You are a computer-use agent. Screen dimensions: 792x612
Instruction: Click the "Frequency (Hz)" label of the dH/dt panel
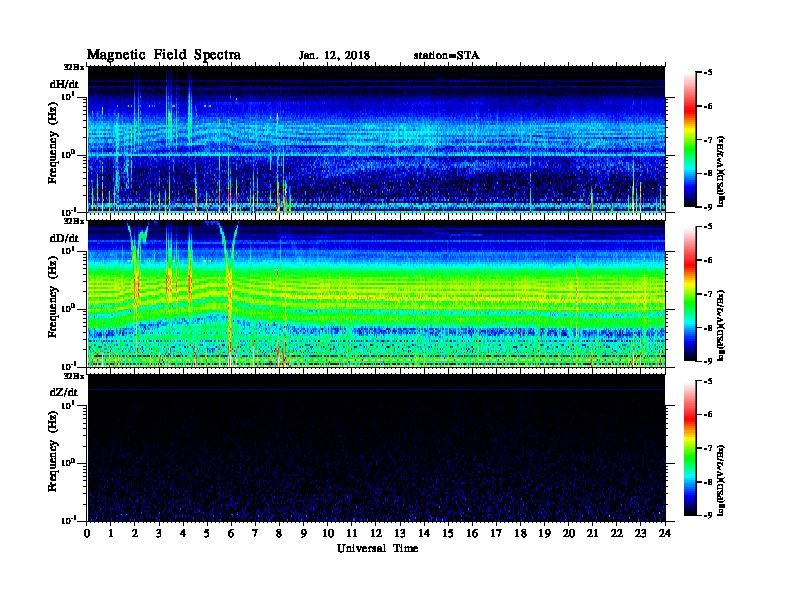53,143
